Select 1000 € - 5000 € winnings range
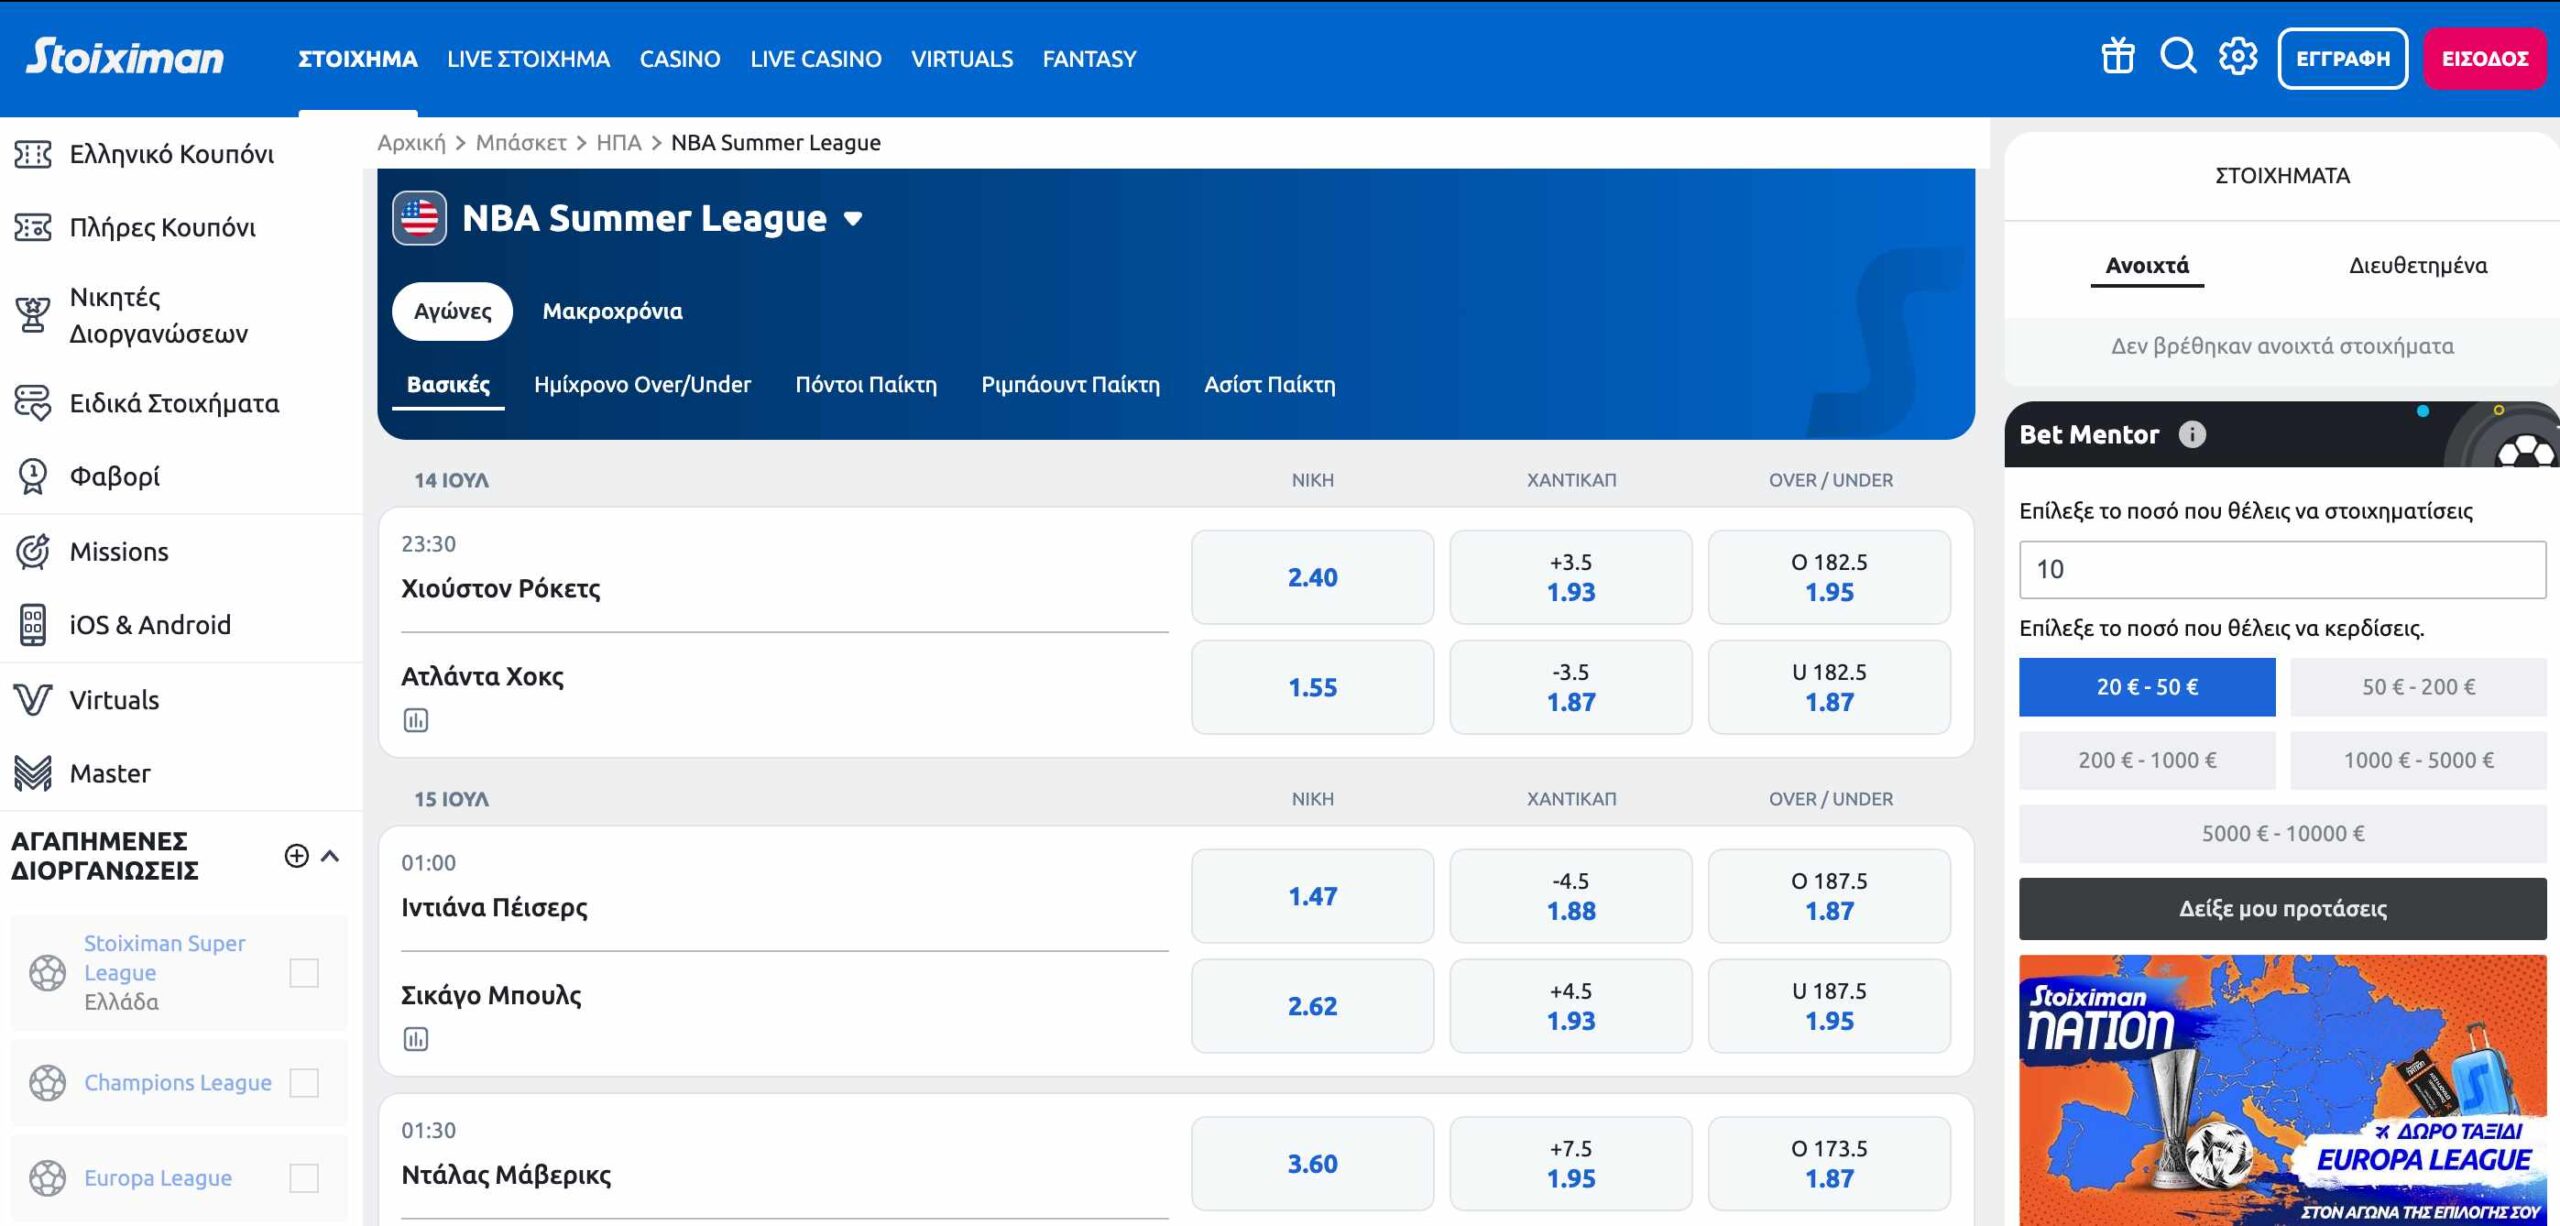The height and width of the screenshot is (1226, 2560). pyautogui.click(x=2418, y=760)
